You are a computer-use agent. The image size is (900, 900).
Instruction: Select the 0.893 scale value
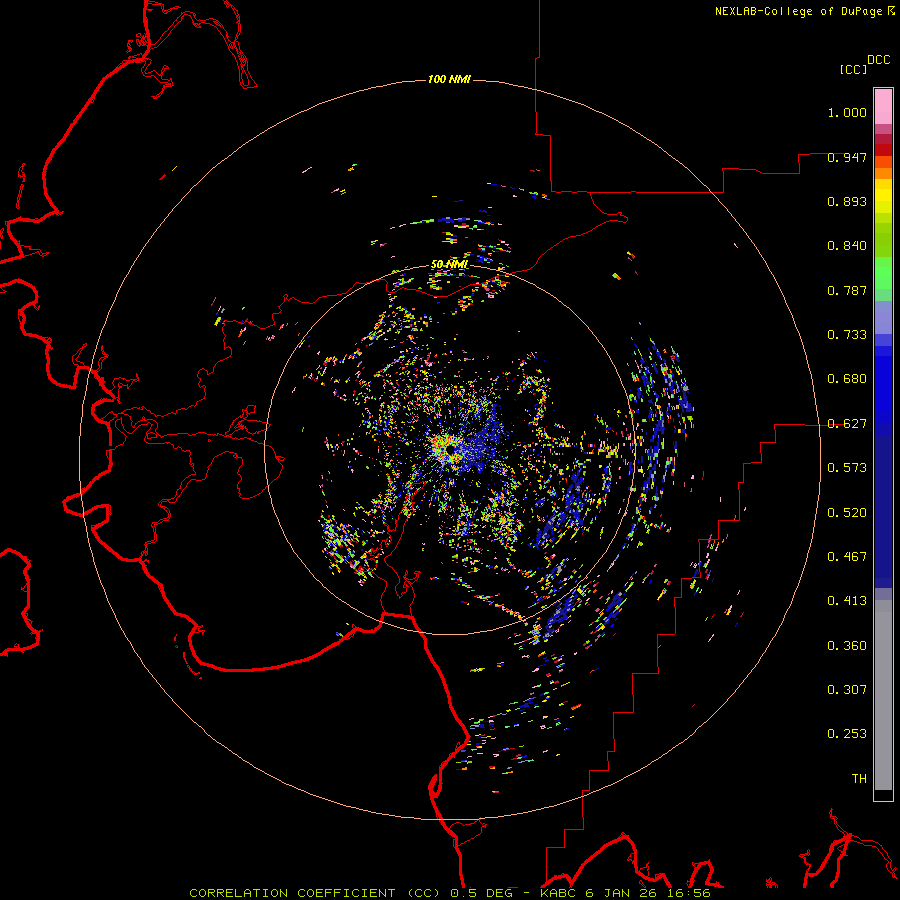[x=847, y=201]
